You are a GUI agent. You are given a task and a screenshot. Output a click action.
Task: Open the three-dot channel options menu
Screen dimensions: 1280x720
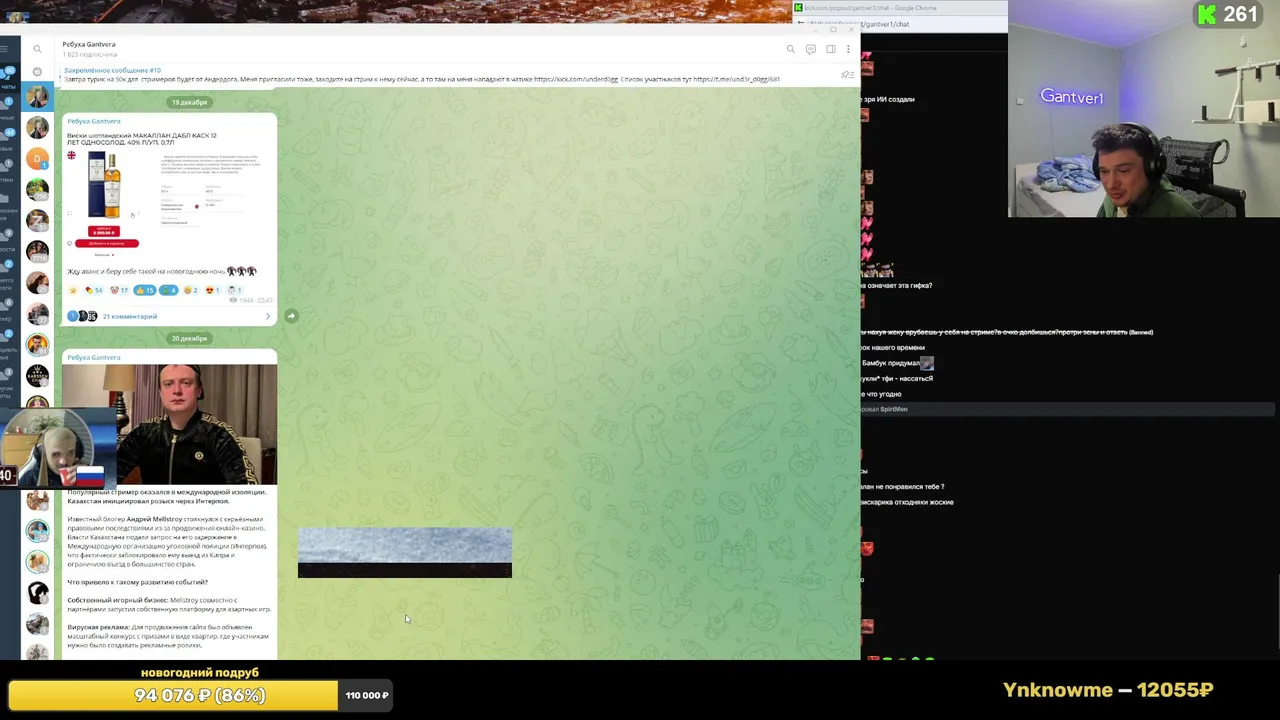848,49
